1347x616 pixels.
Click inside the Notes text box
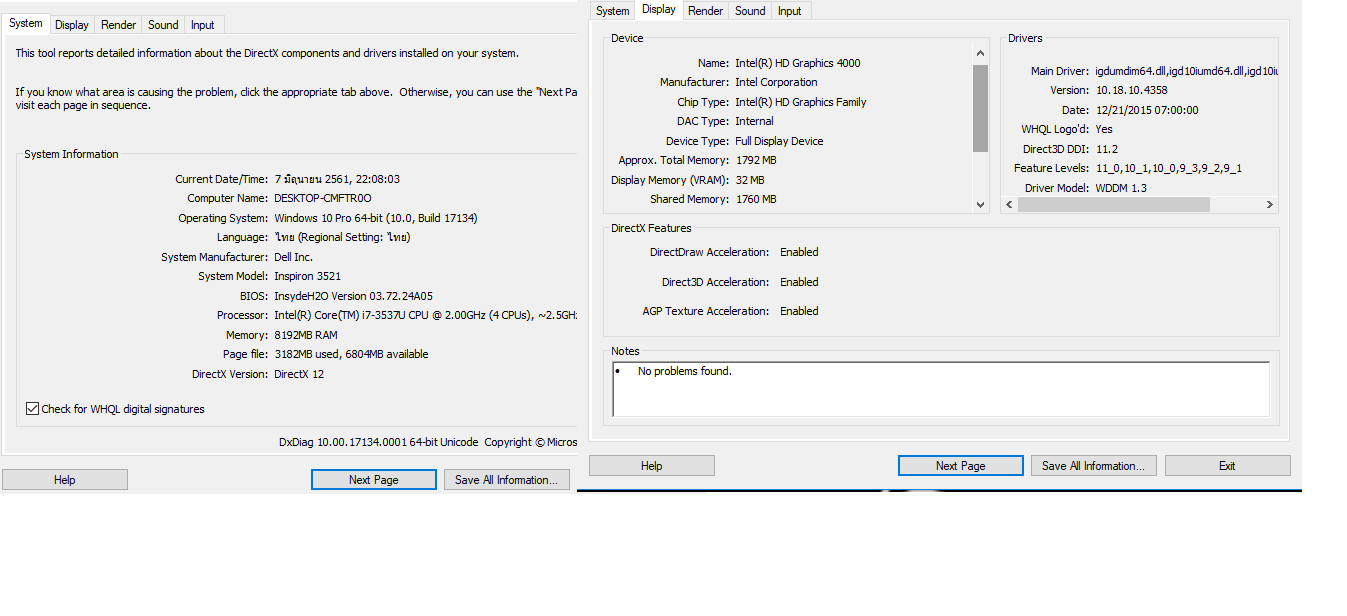click(x=941, y=389)
